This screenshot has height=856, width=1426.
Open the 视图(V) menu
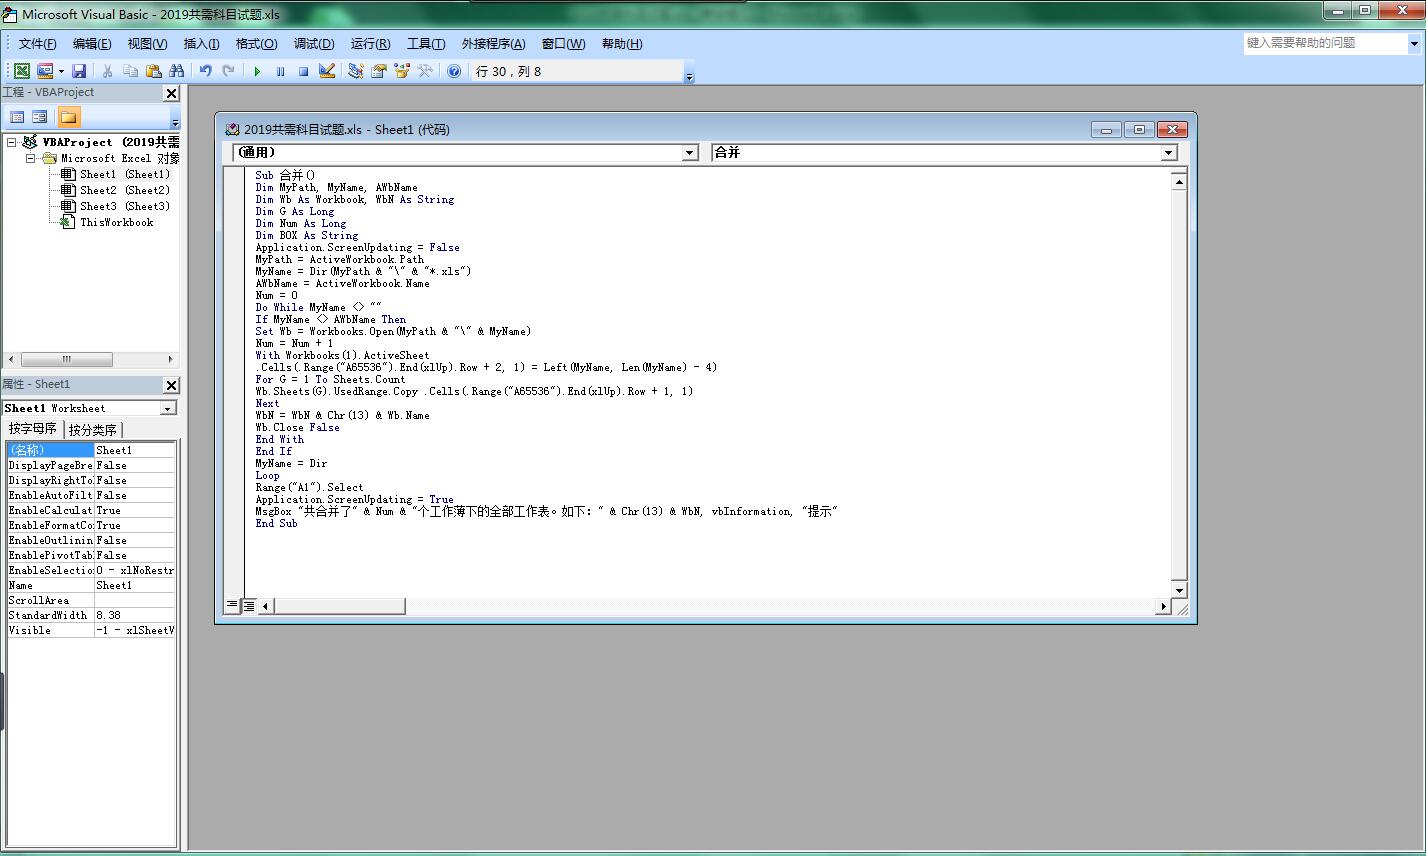click(x=147, y=43)
